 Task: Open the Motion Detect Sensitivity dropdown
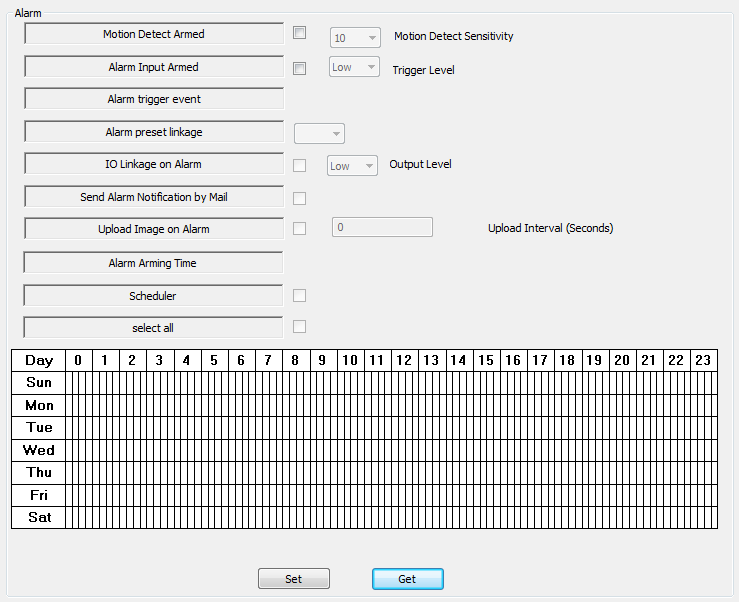pos(355,38)
